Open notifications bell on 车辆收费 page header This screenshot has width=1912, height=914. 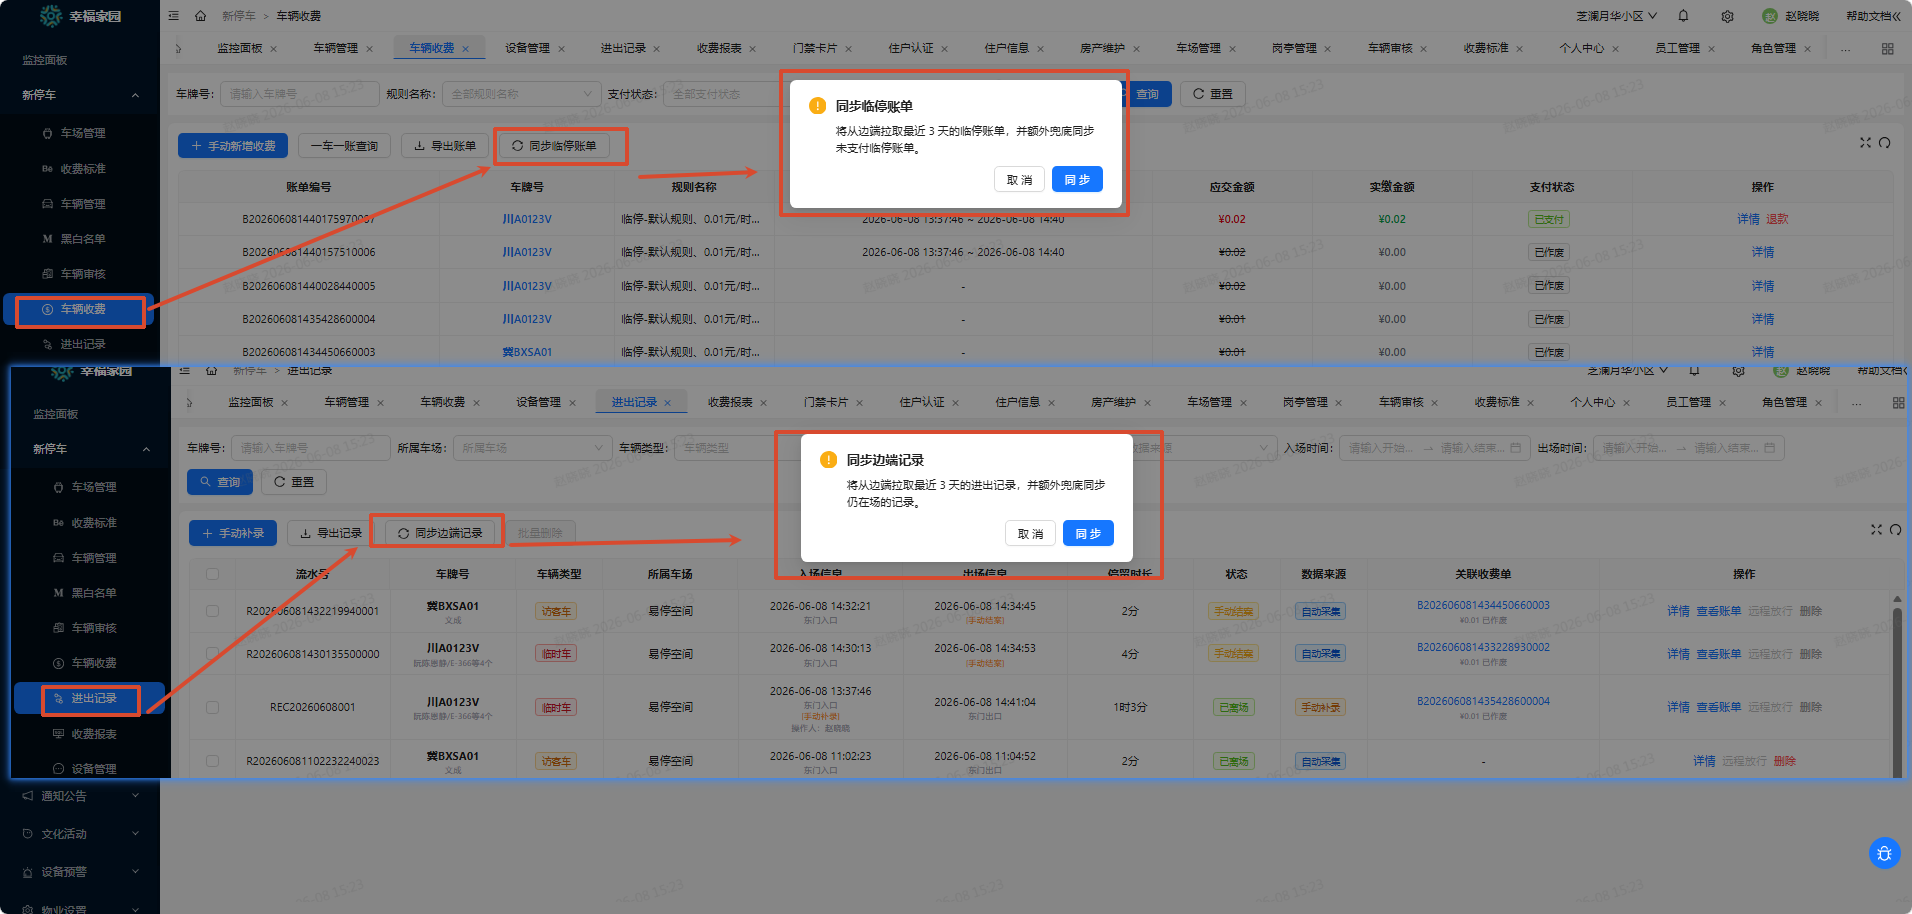pyautogui.click(x=1683, y=16)
